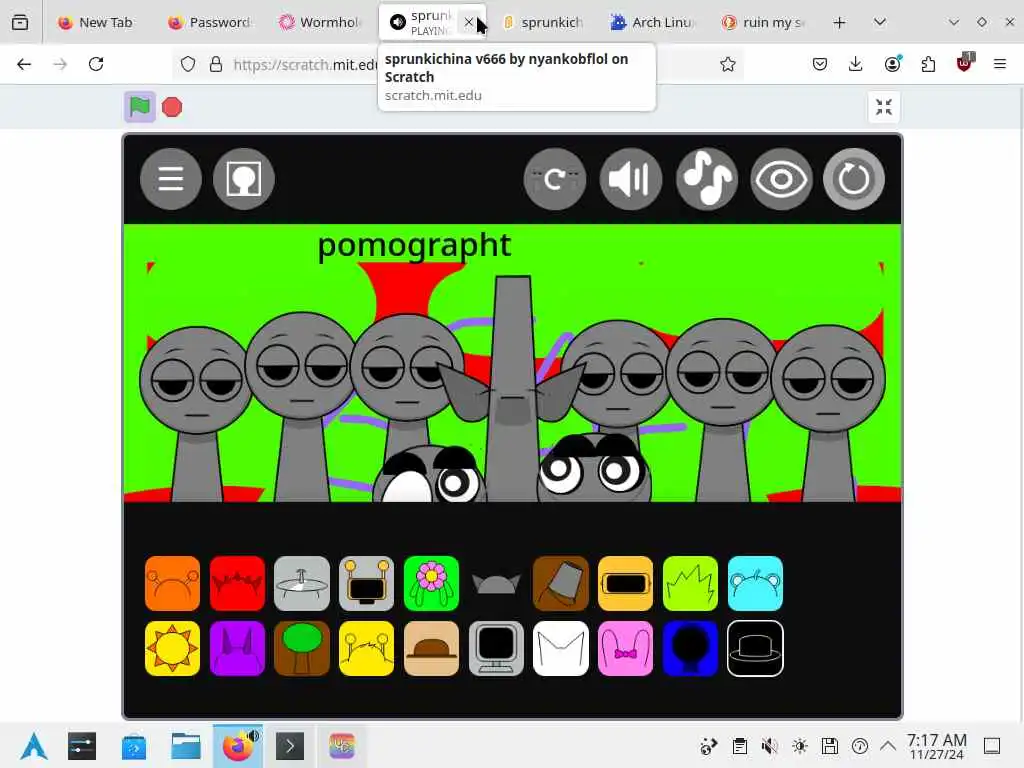Click the red stop sign button
1024x768 pixels.
(172, 107)
